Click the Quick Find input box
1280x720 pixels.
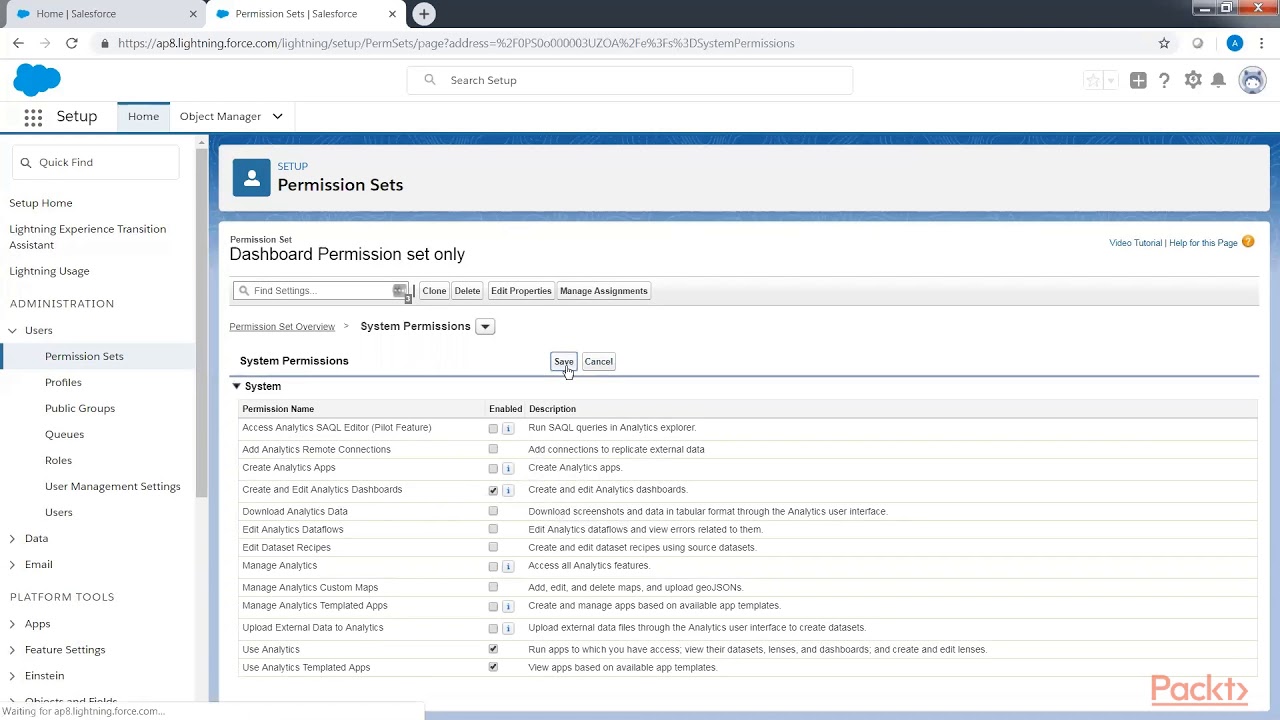tap(96, 162)
